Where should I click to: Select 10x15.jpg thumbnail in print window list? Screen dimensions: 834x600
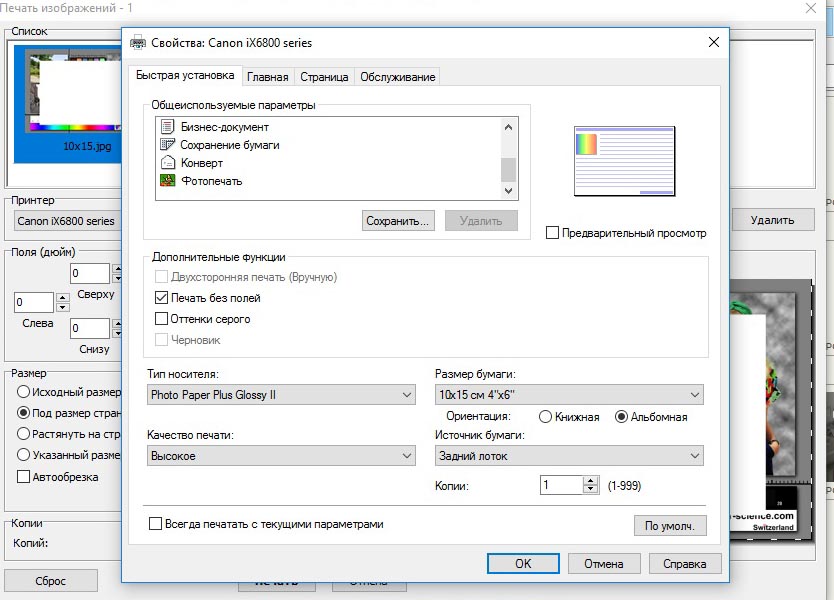(x=68, y=104)
